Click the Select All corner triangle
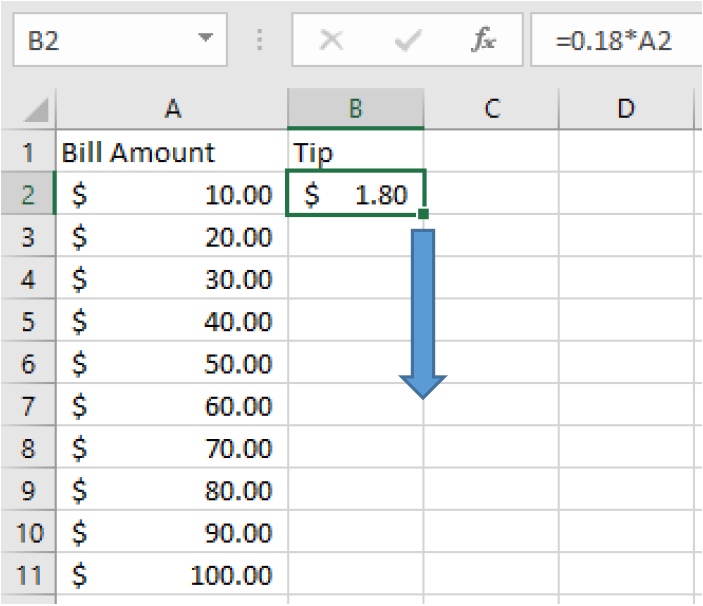 click(36, 110)
